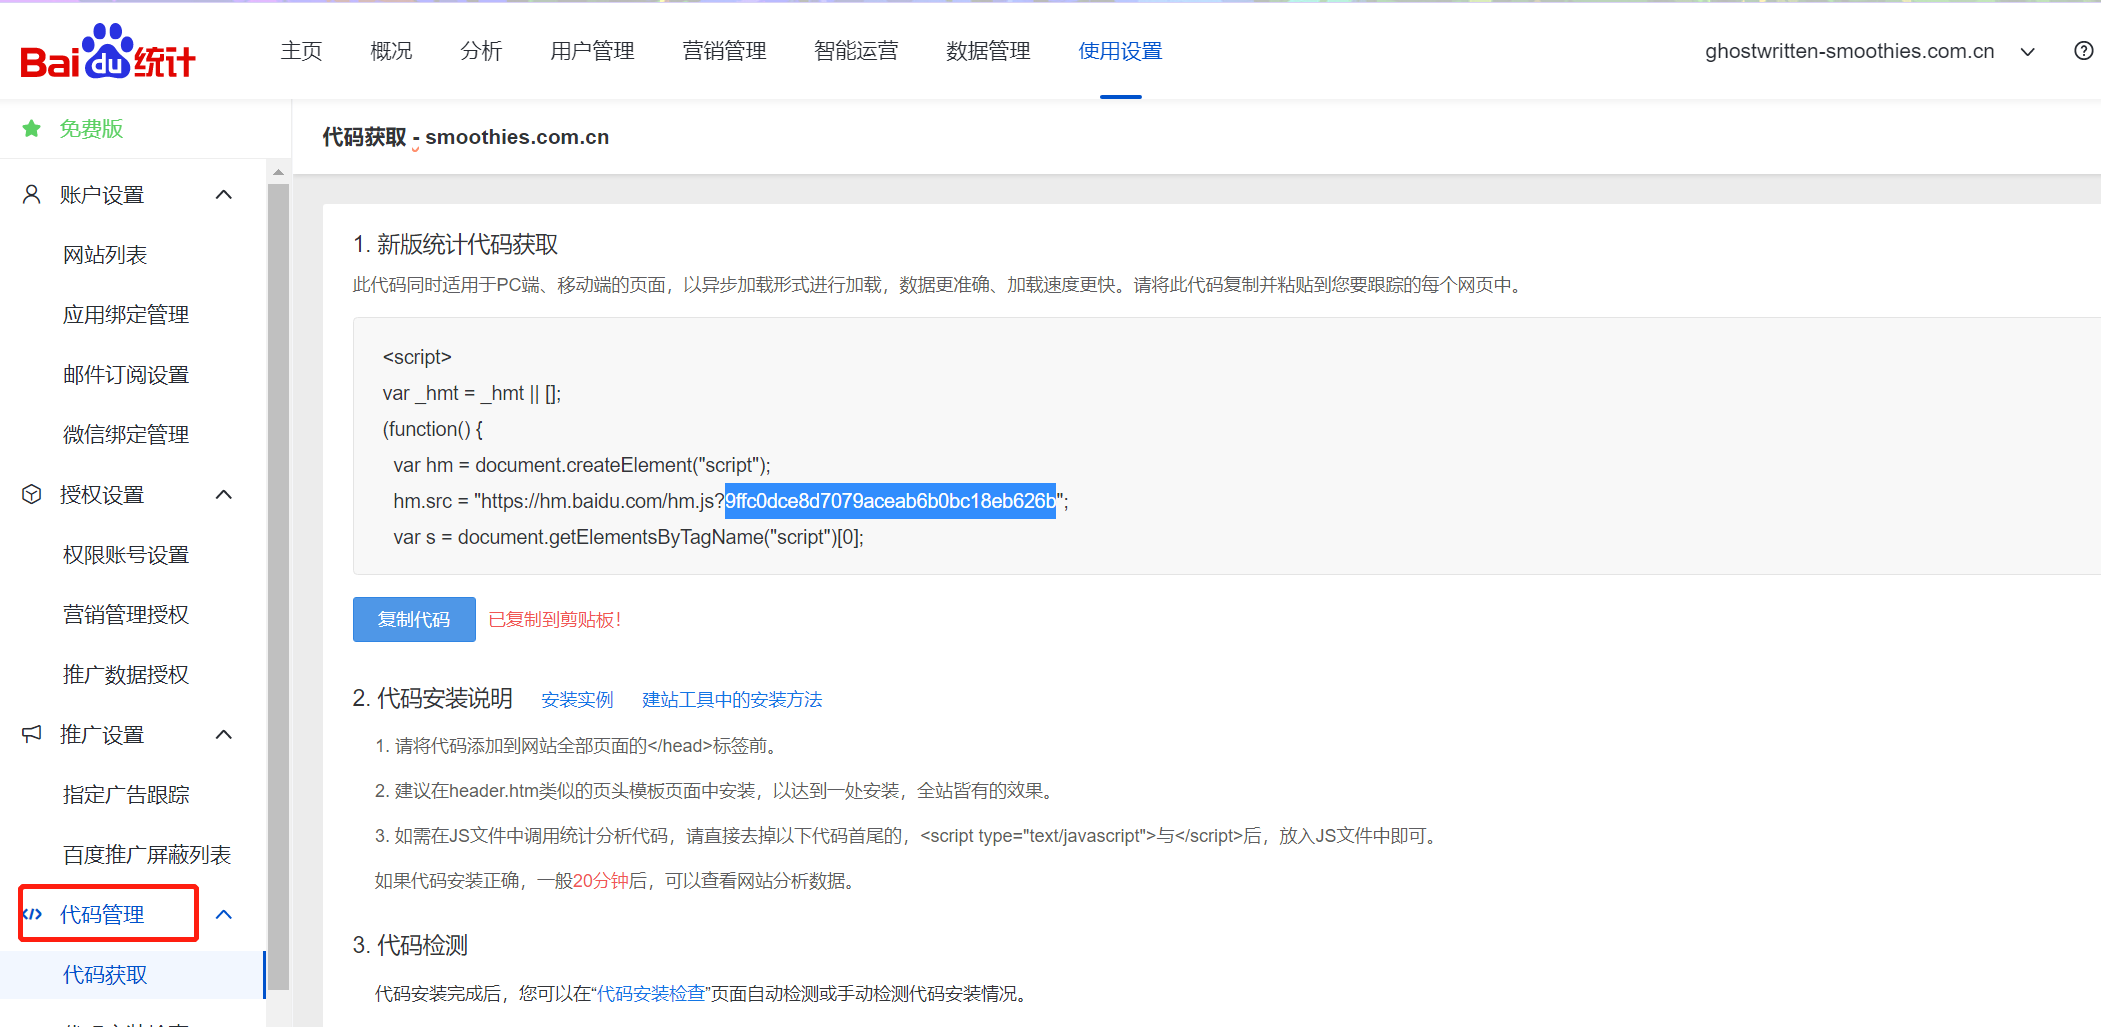This screenshot has height=1027, width=2101.
Task: Open 网站列表 in the sidebar
Action: tap(105, 255)
